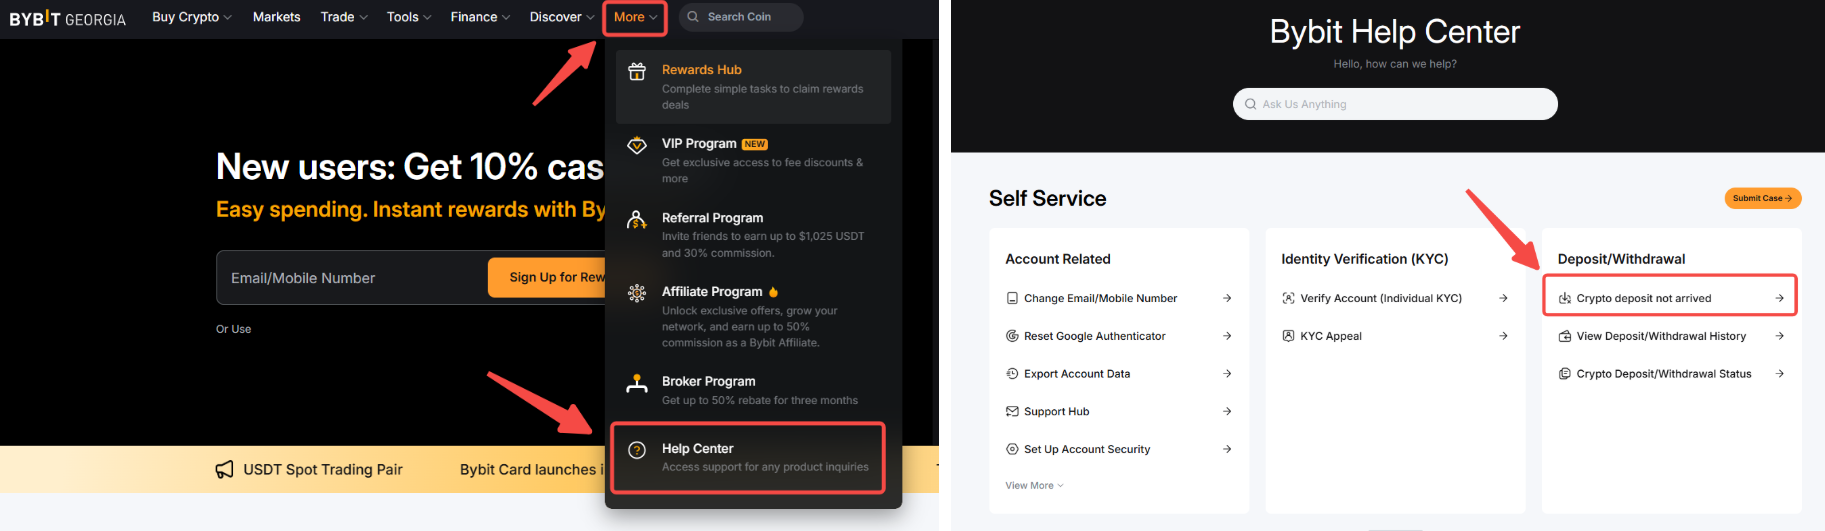Click the Ask Us Anything search box
The height and width of the screenshot is (531, 1825).
click(1395, 104)
